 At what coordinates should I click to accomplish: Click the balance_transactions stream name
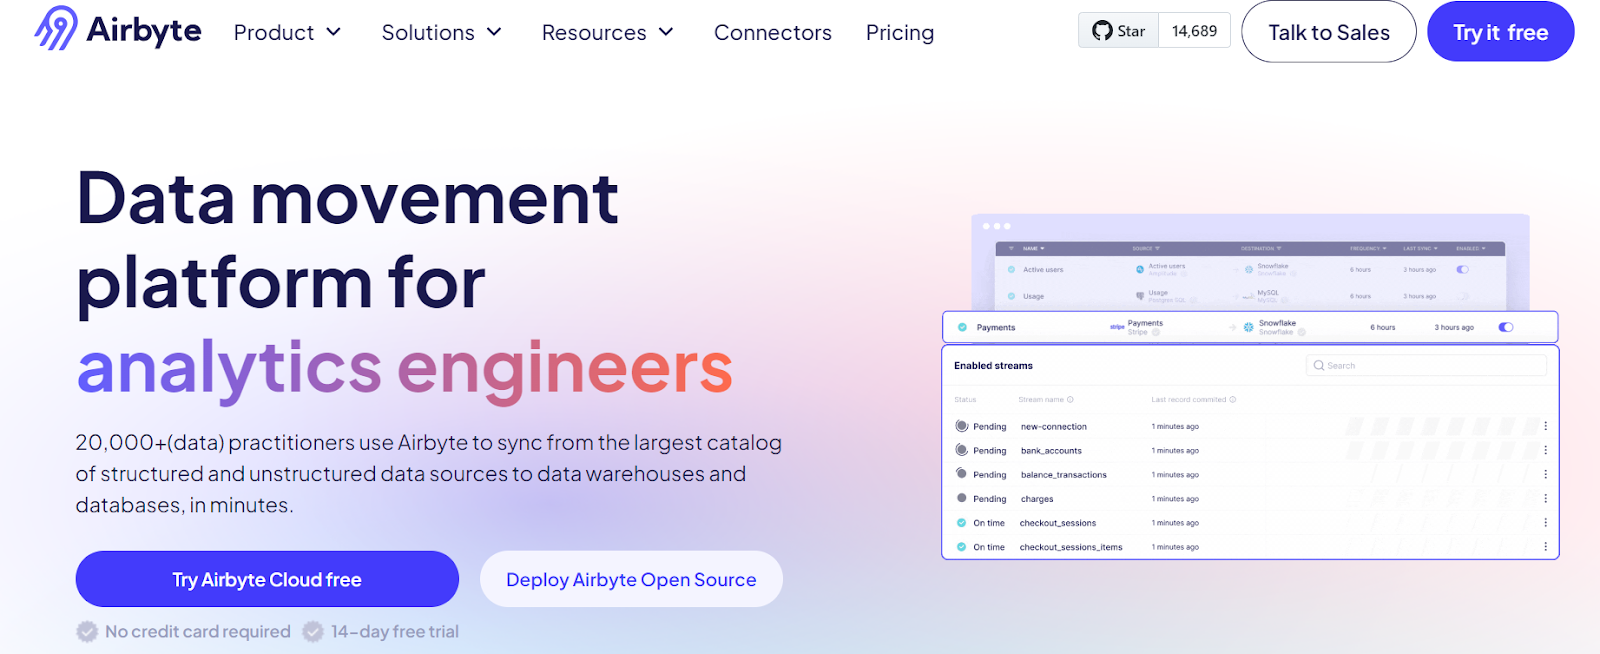(x=1063, y=475)
